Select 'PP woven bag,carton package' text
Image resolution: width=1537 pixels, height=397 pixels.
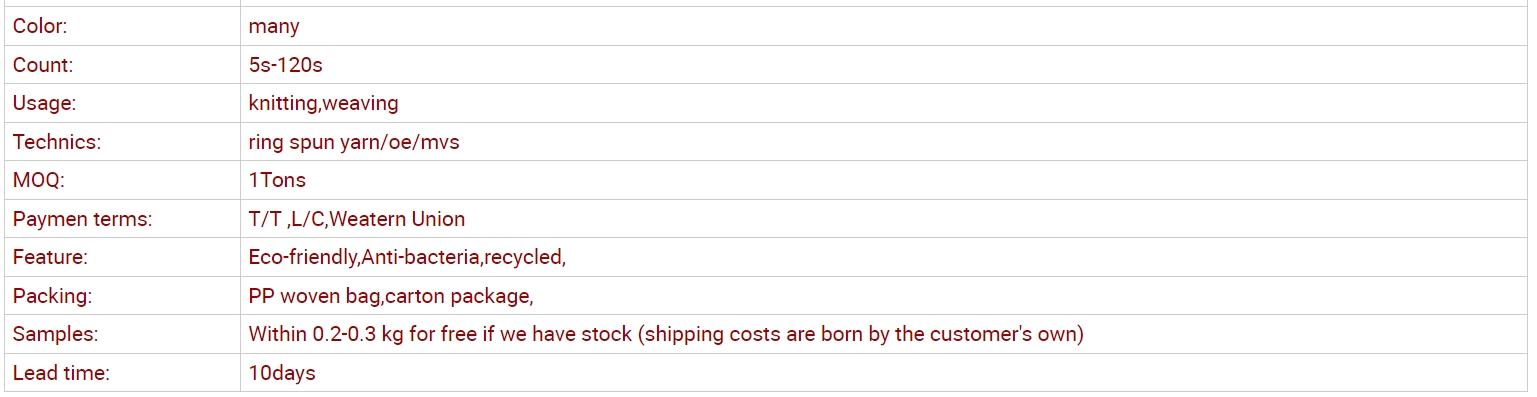pos(391,296)
